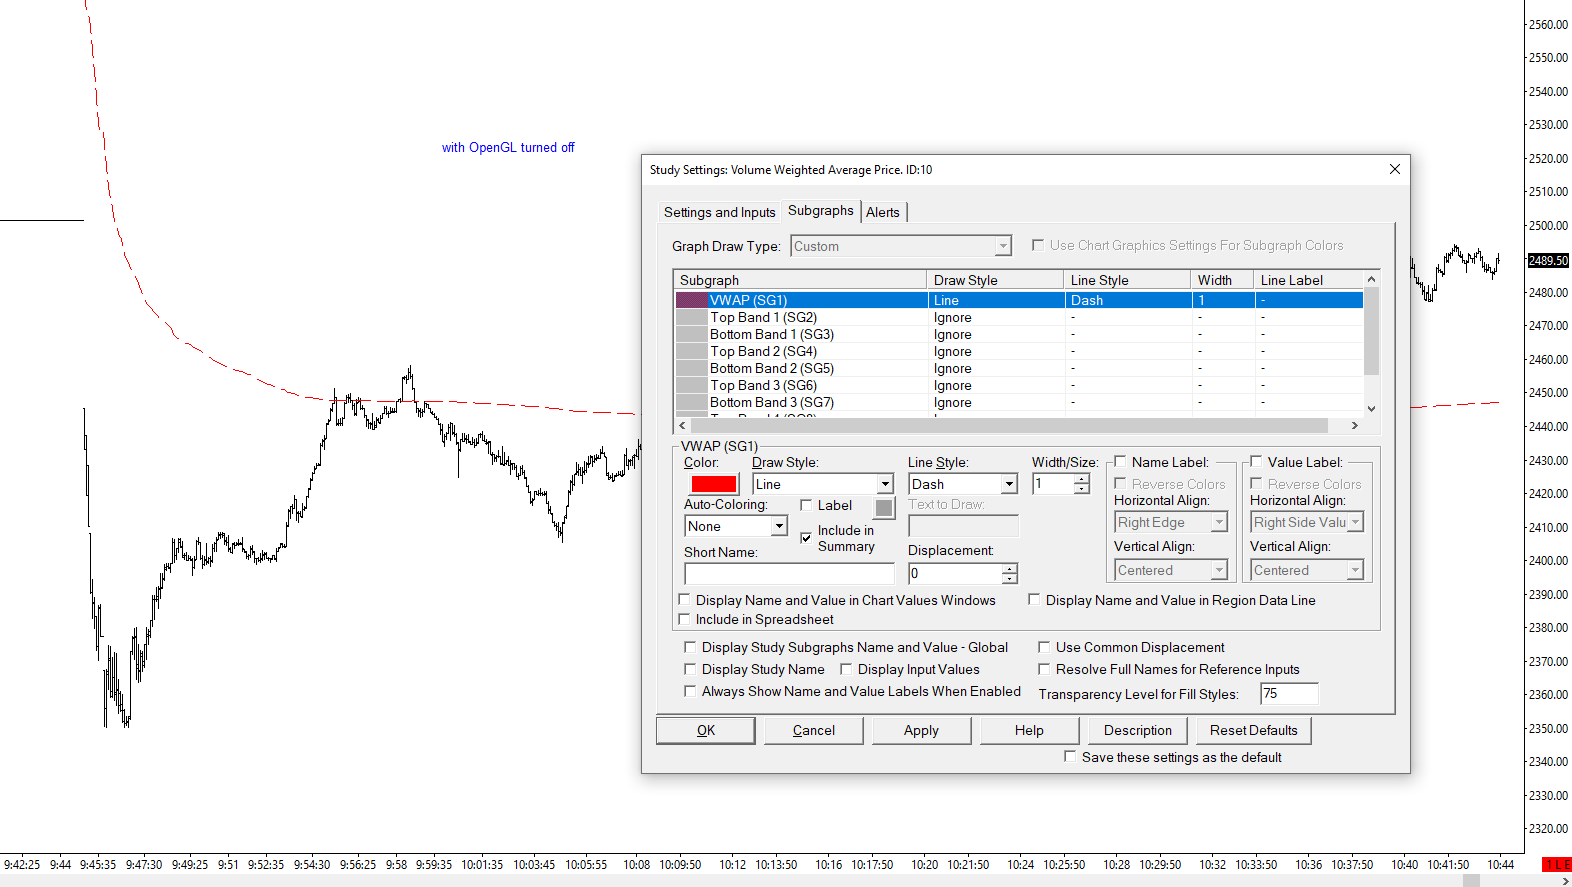Check Display Name and Value in Region Data Line
The height and width of the screenshot is (887, 1572).
1034,600
